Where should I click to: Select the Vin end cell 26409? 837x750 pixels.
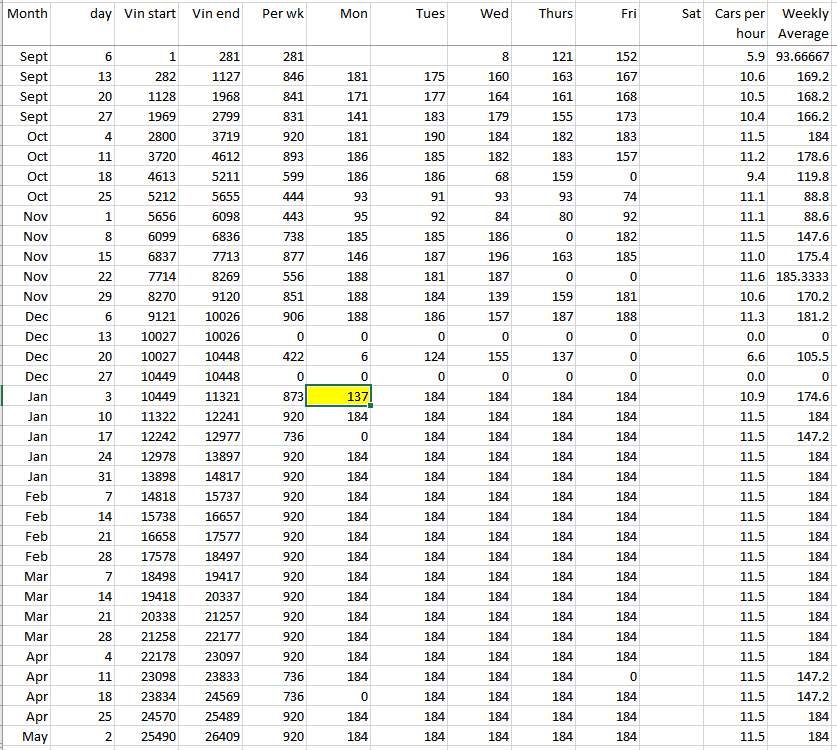pyautogui.click(x=215, y=737)
